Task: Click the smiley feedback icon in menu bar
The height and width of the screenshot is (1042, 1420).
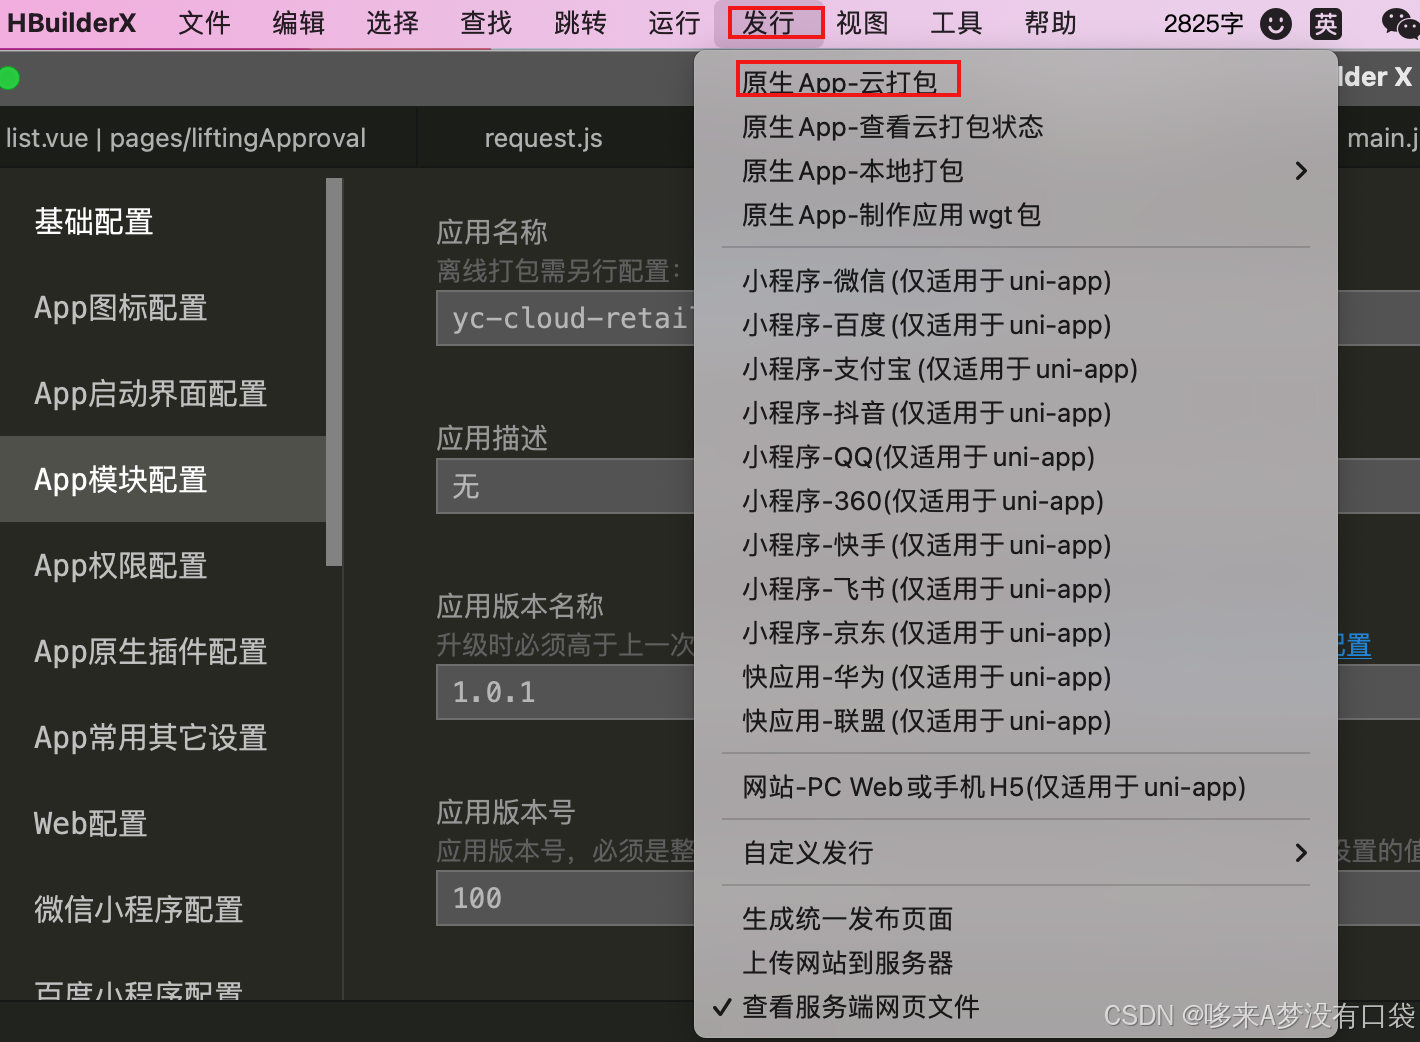Action: (x=1276, y=23)
